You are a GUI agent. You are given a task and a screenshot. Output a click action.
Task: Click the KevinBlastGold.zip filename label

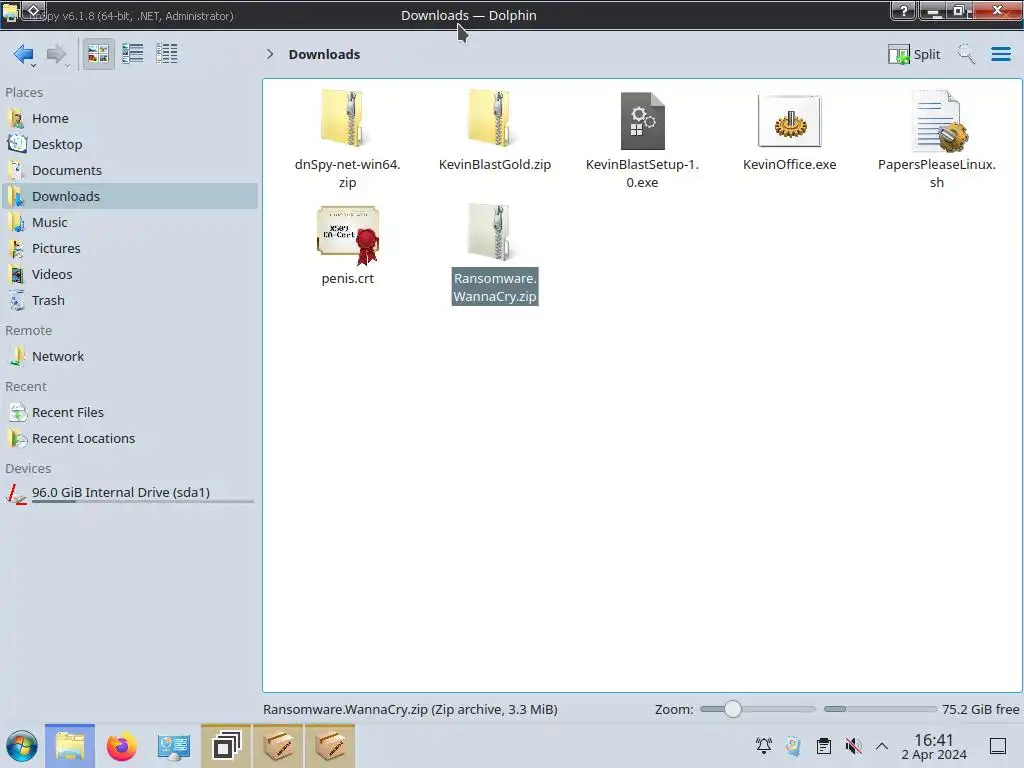[x=494, y=165]
